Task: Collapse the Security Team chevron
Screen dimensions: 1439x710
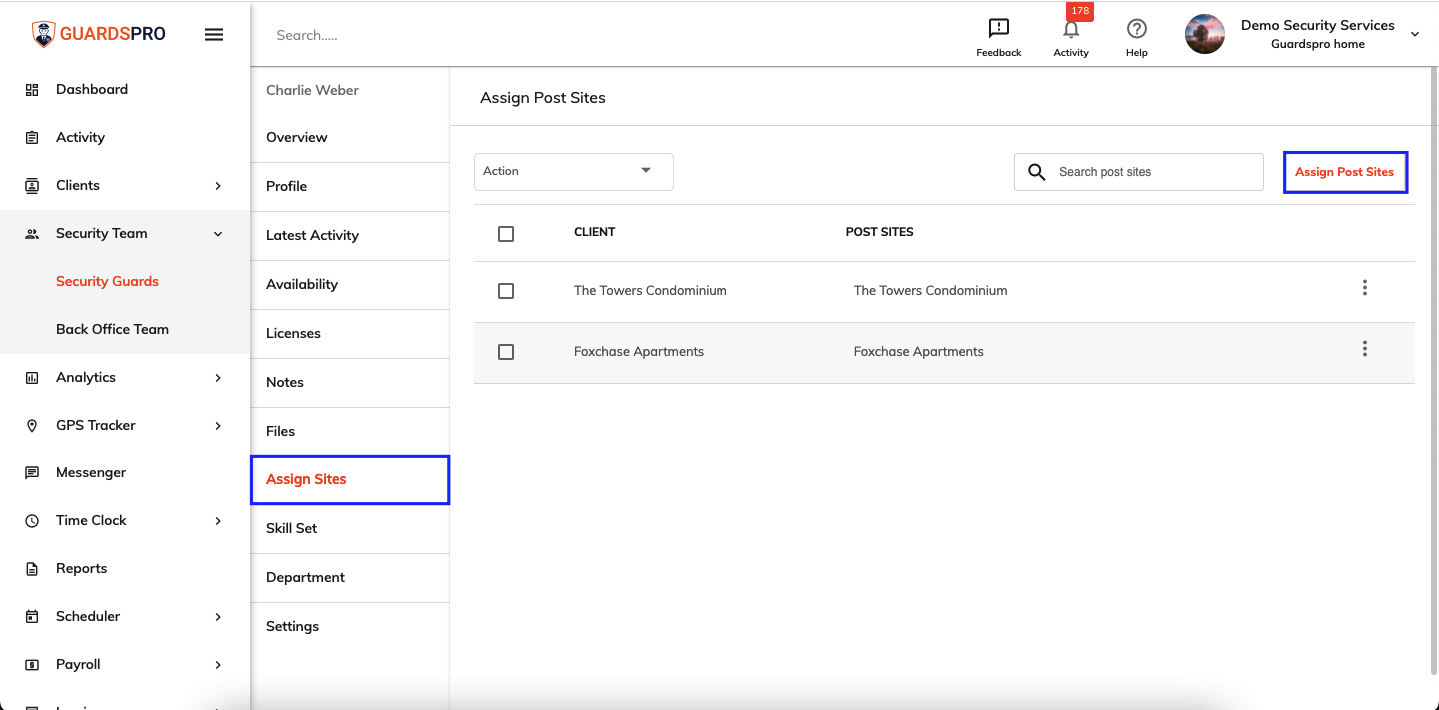Action: click(x=218, y=234)
